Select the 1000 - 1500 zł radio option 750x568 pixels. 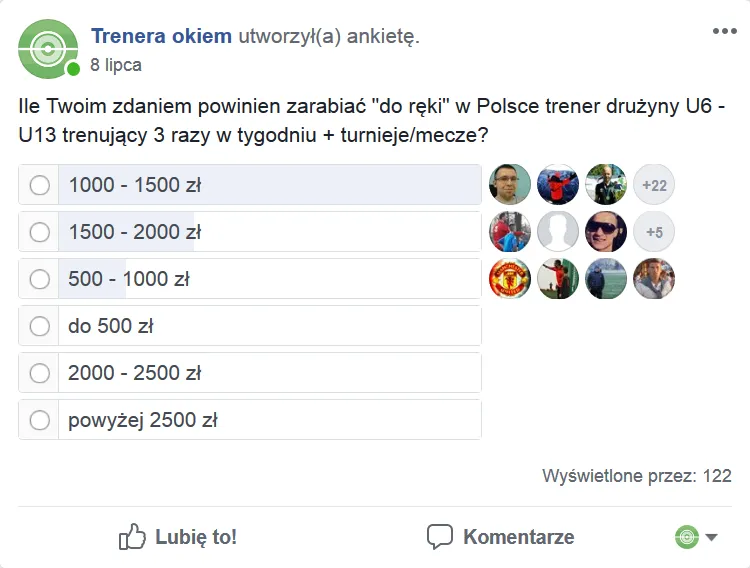tap(40, 185)
